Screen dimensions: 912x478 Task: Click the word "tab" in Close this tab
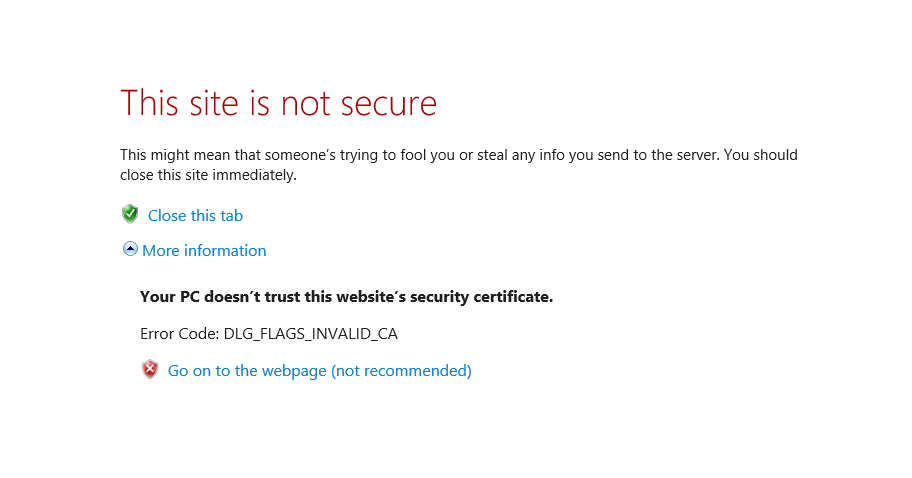tap(231, 216)
